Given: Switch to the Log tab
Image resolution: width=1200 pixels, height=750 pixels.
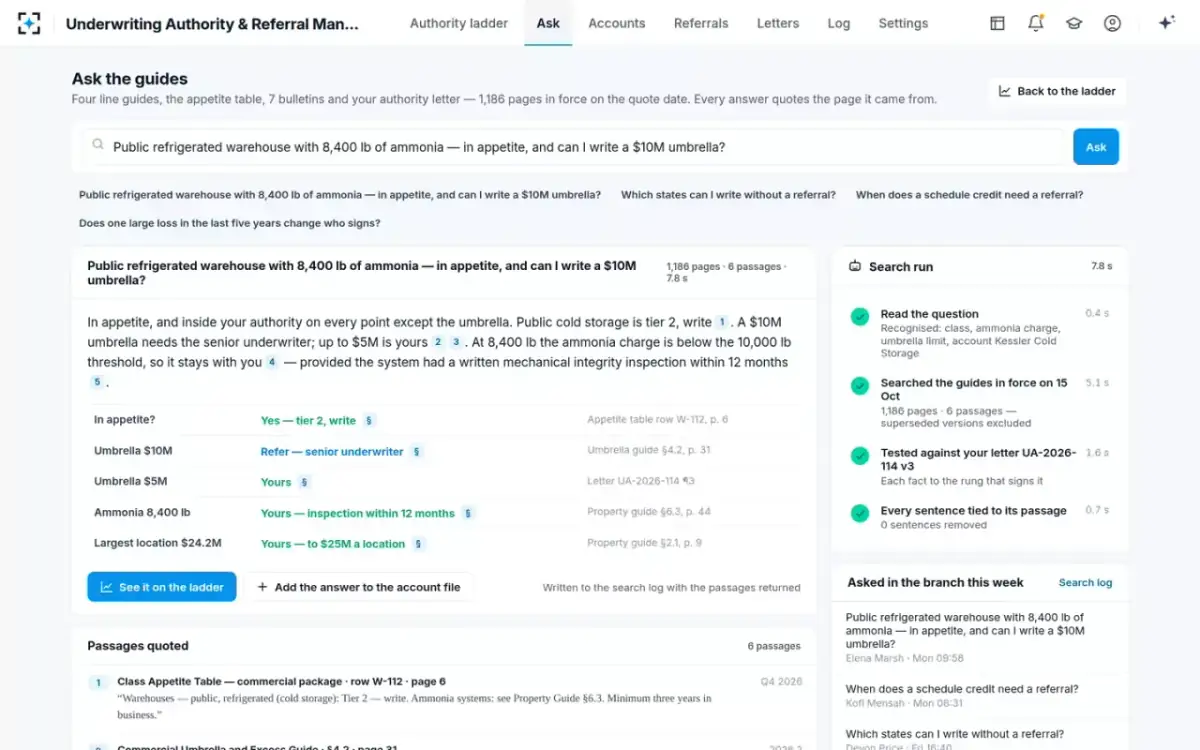Looking at the screenshot, I should tap(839, 23).
